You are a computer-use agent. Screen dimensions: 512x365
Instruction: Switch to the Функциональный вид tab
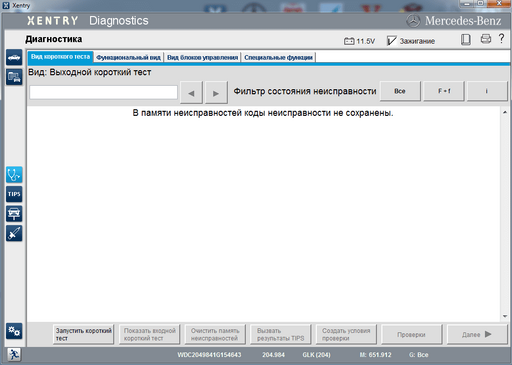[128, 58]
